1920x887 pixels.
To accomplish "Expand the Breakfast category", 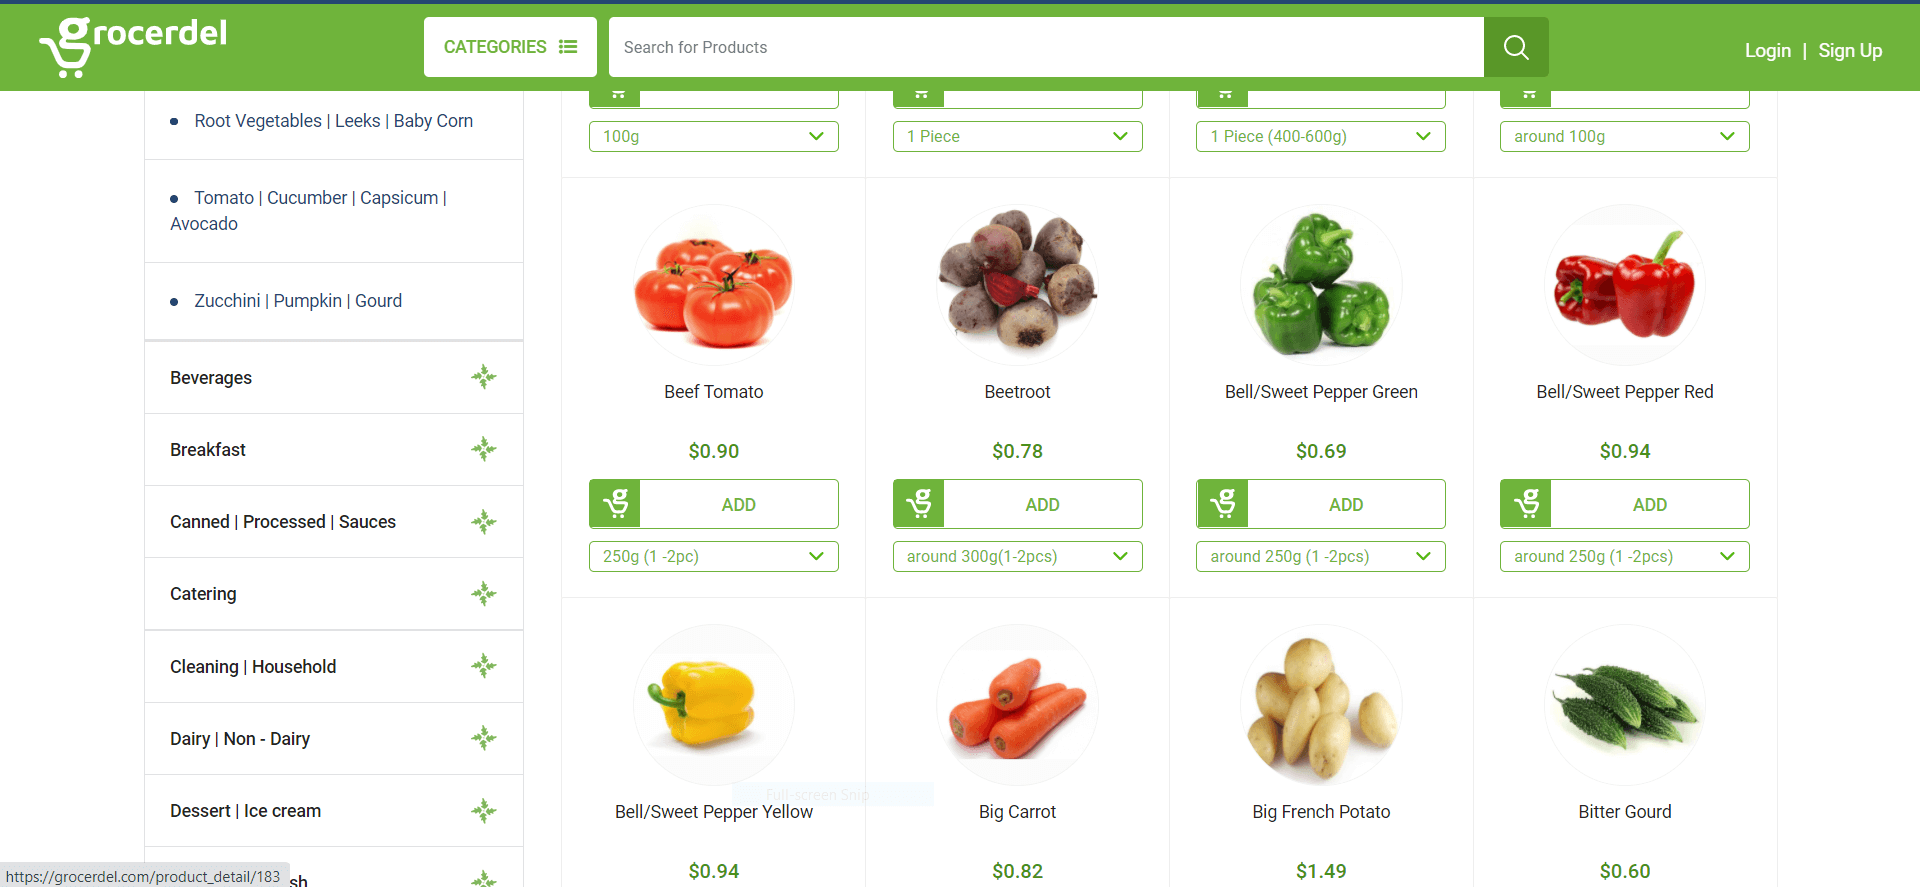I will [484, 449].
